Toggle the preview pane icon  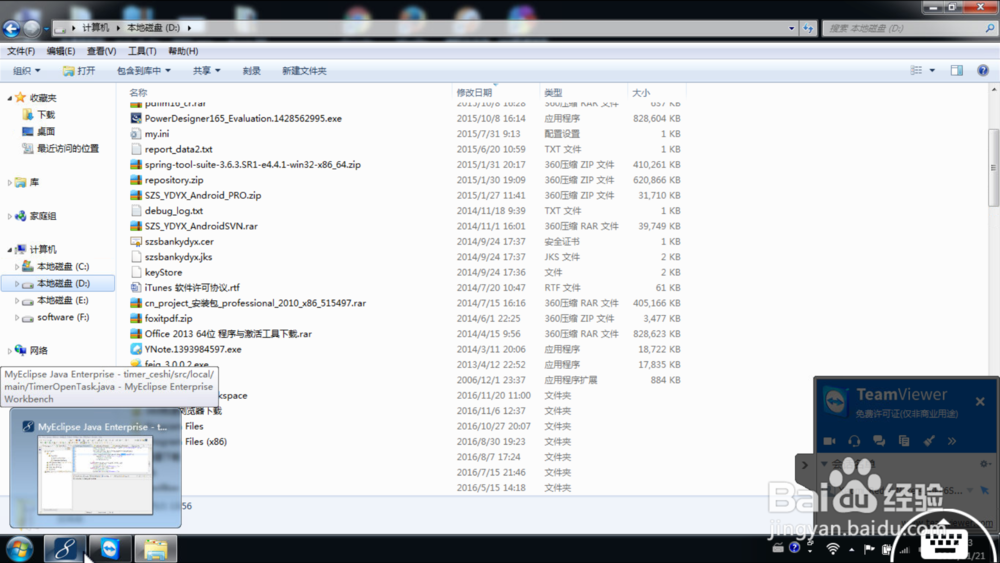(x=957, y=70)
